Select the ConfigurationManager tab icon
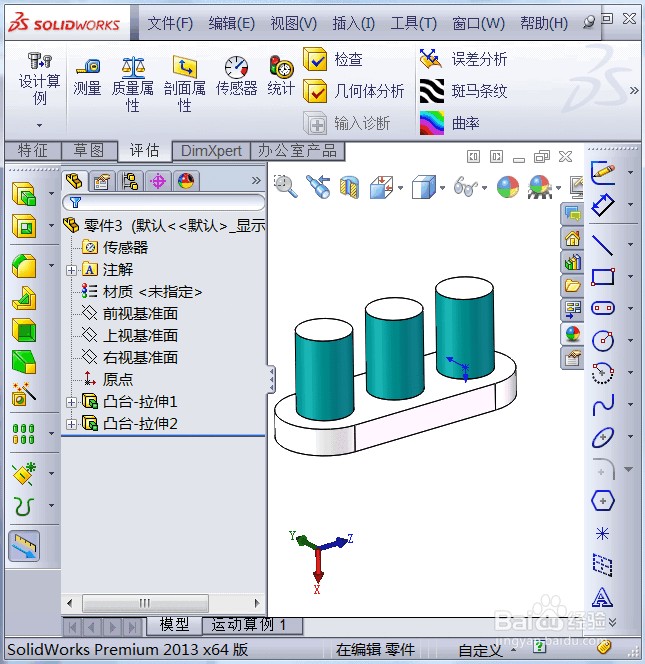The width and height of the screenshot is (645, 664). [x=130, y=181]
